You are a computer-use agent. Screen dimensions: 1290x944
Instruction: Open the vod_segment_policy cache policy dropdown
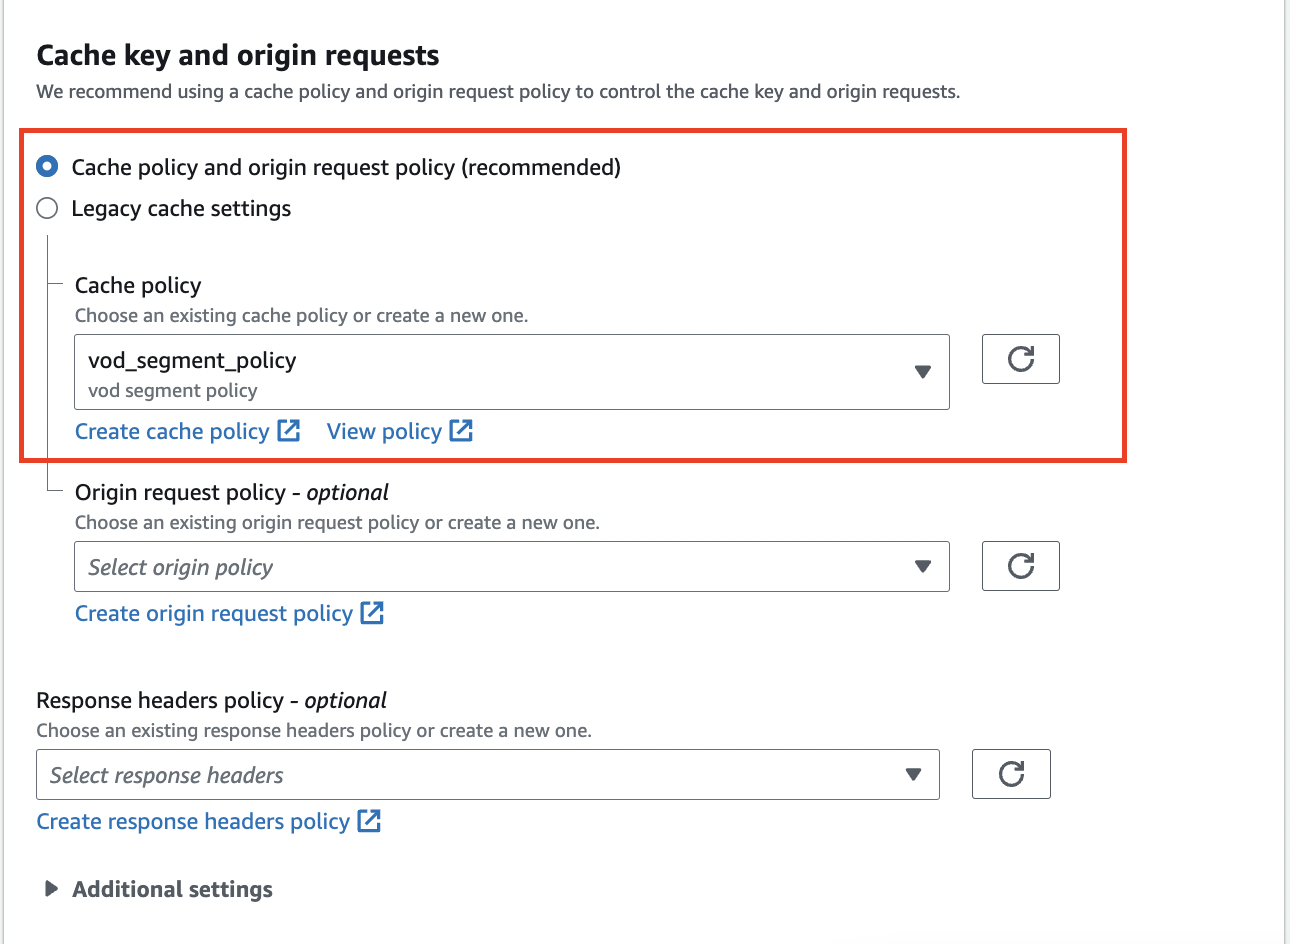pos(500,372)
